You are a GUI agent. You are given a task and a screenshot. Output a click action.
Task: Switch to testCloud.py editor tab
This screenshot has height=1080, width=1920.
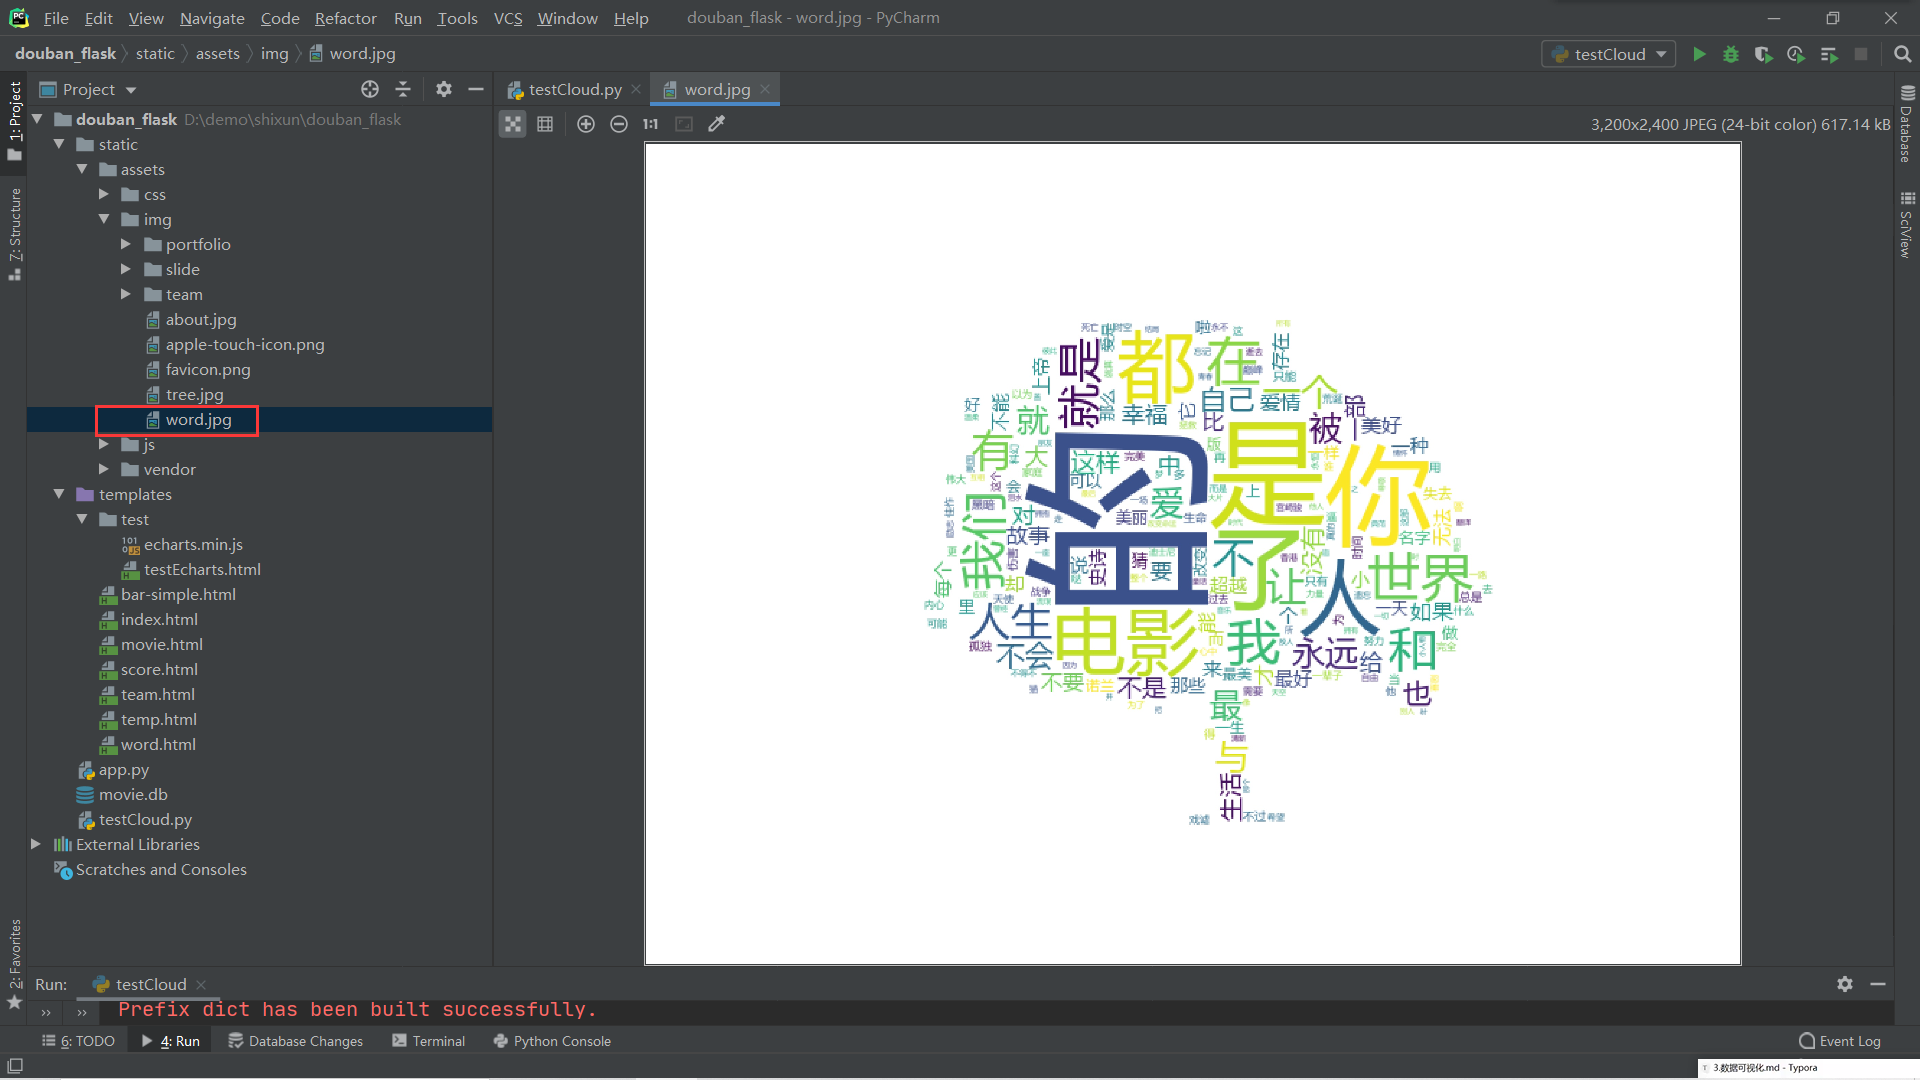point(574,89)
